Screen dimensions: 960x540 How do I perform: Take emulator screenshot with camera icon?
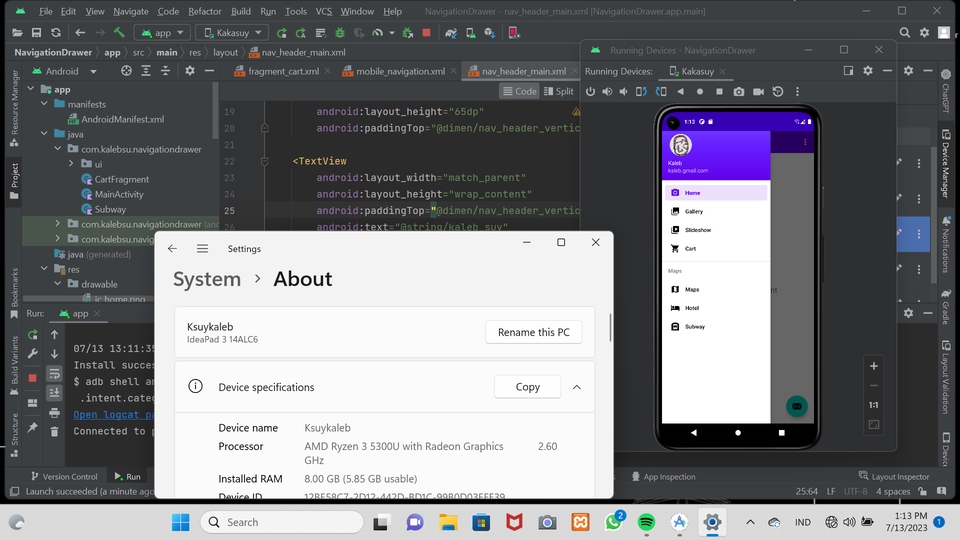[x=738, y=91]
